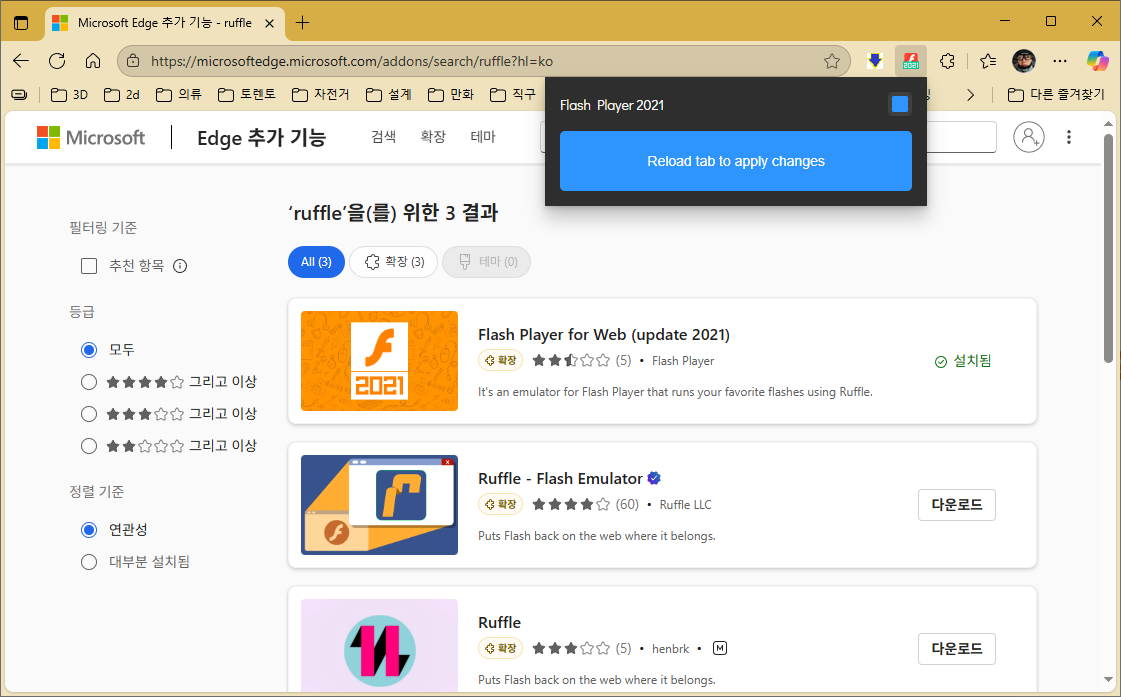
Task: Select two stars and above rating filter
Action: click(89, 446)
